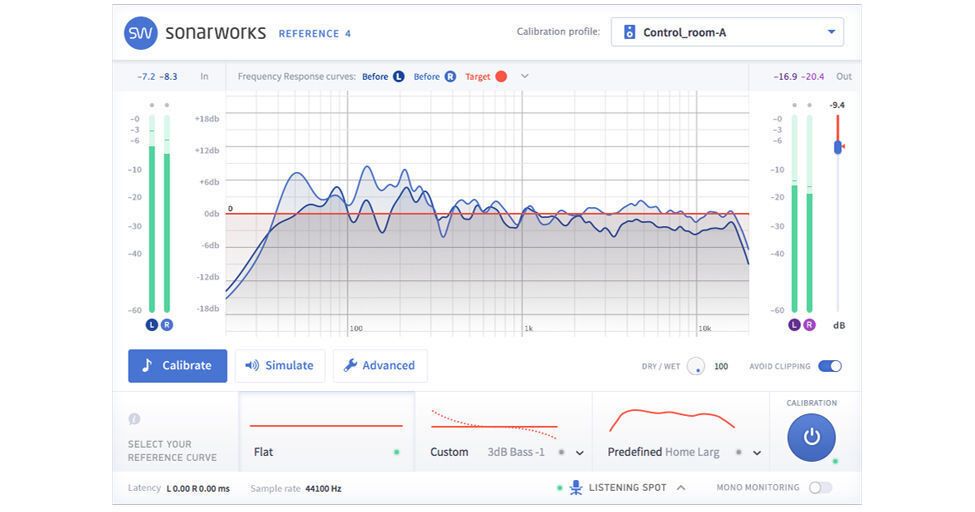Image resolution: width=975 pixels, height=512 pixels.
Task: Click the output level reading -16.9
Action: [x=785, y=77]
